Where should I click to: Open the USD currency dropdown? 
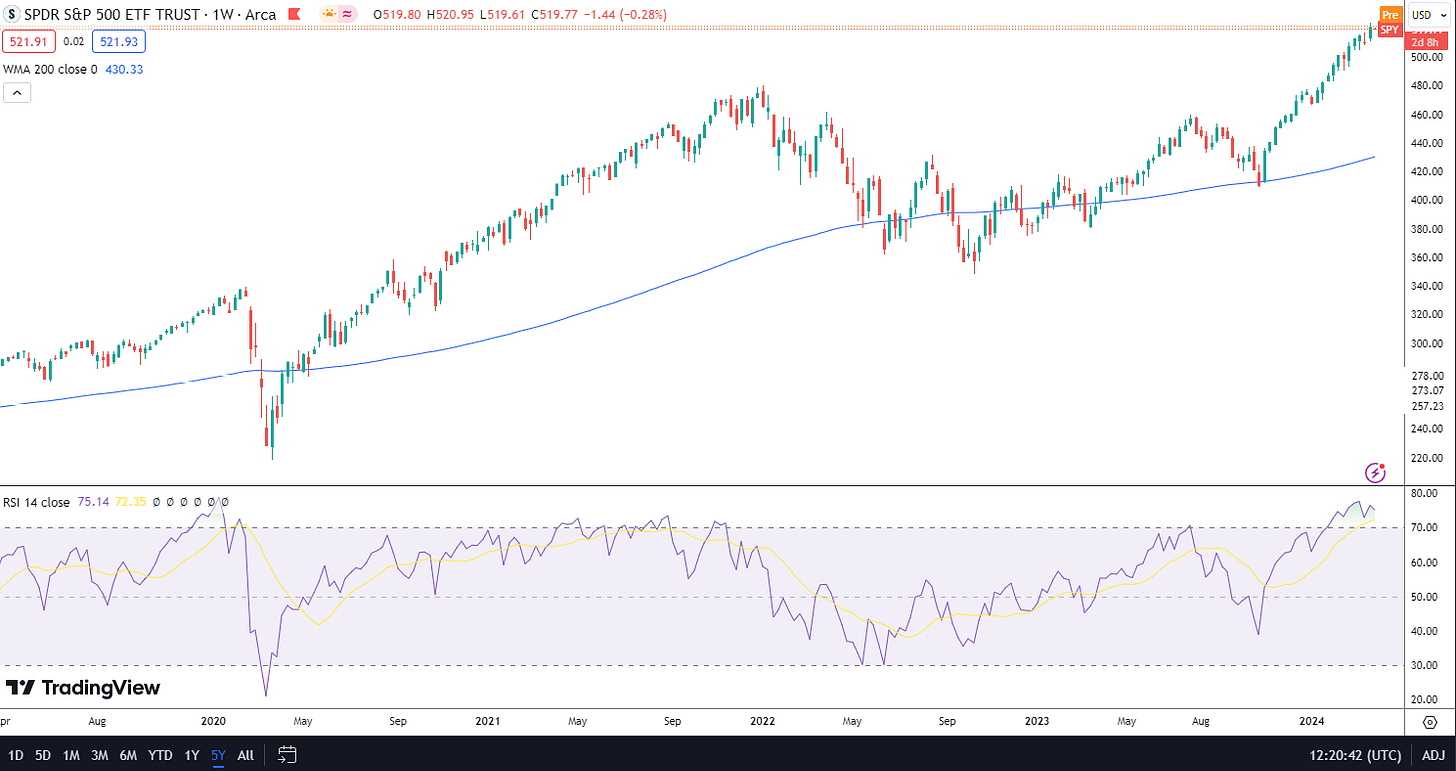pyautogui.click(x=1427, y=15)
